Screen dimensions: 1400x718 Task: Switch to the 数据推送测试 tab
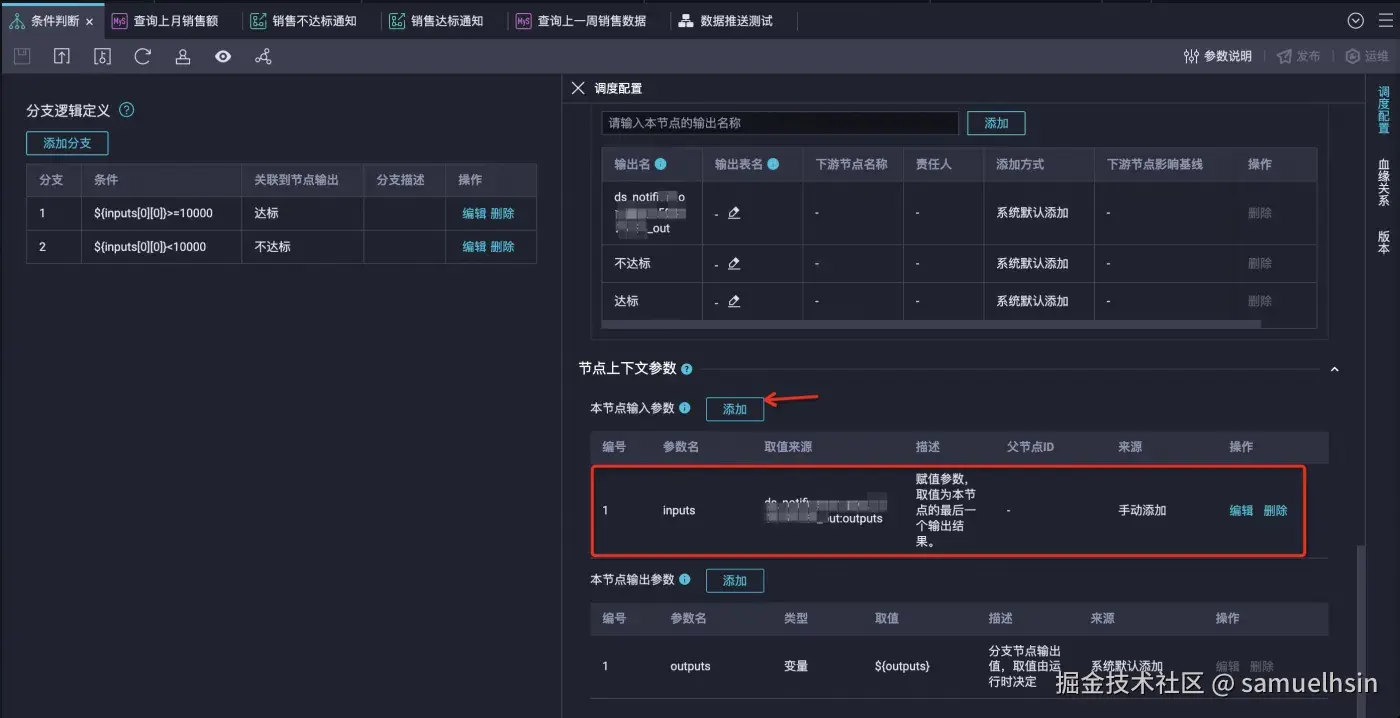point(726,21)
